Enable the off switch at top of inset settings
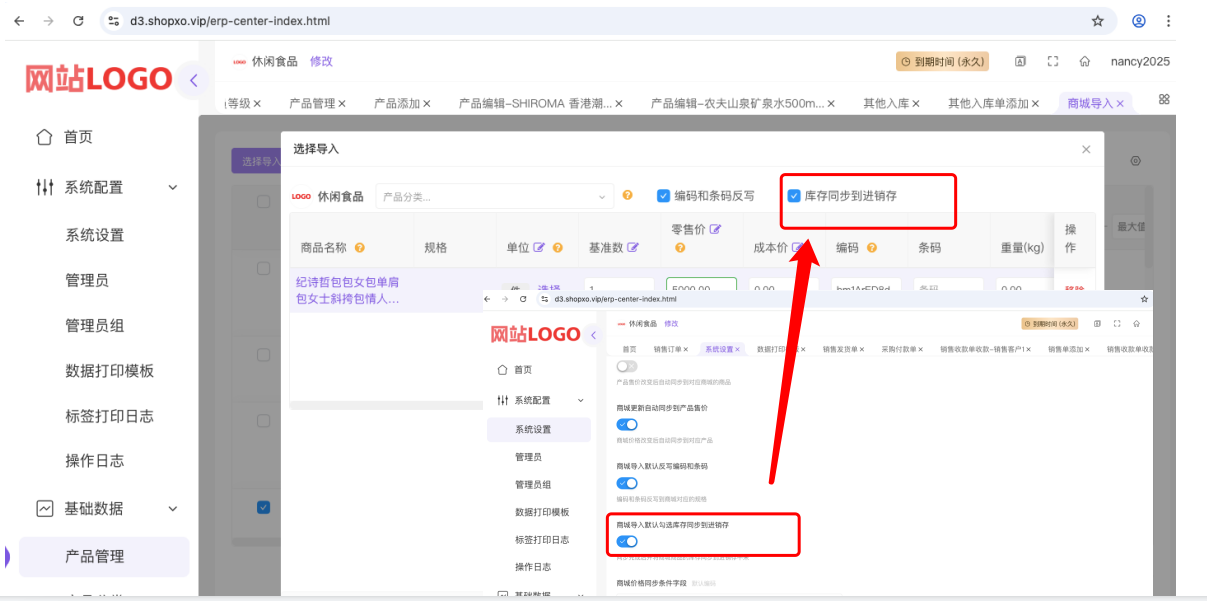 [x=627, y=367]
